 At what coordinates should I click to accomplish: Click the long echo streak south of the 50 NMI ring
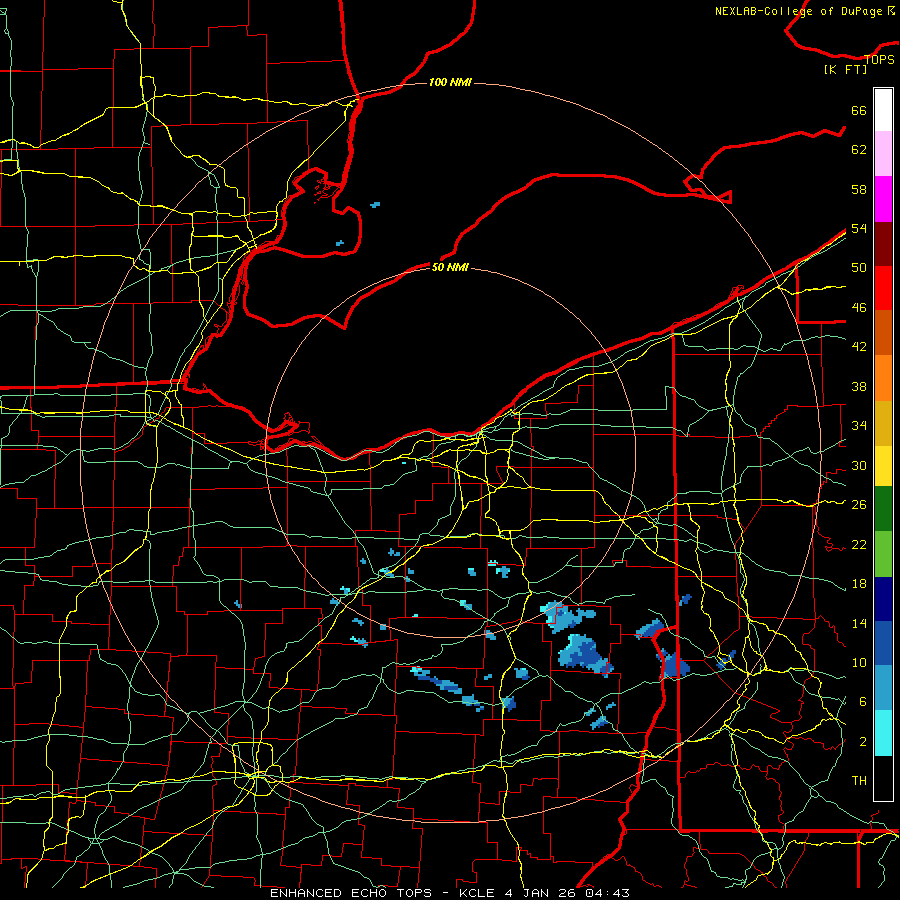point(447,688)
